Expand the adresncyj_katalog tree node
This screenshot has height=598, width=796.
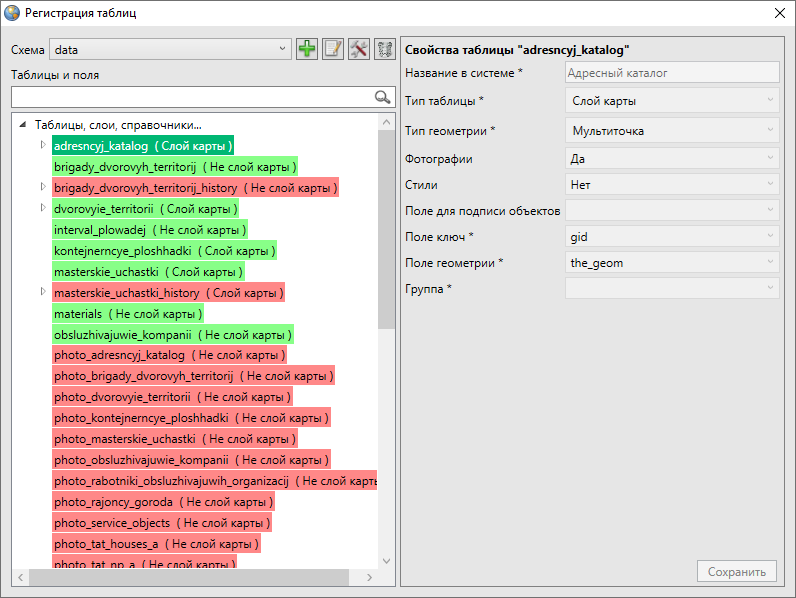pos(43,146)
